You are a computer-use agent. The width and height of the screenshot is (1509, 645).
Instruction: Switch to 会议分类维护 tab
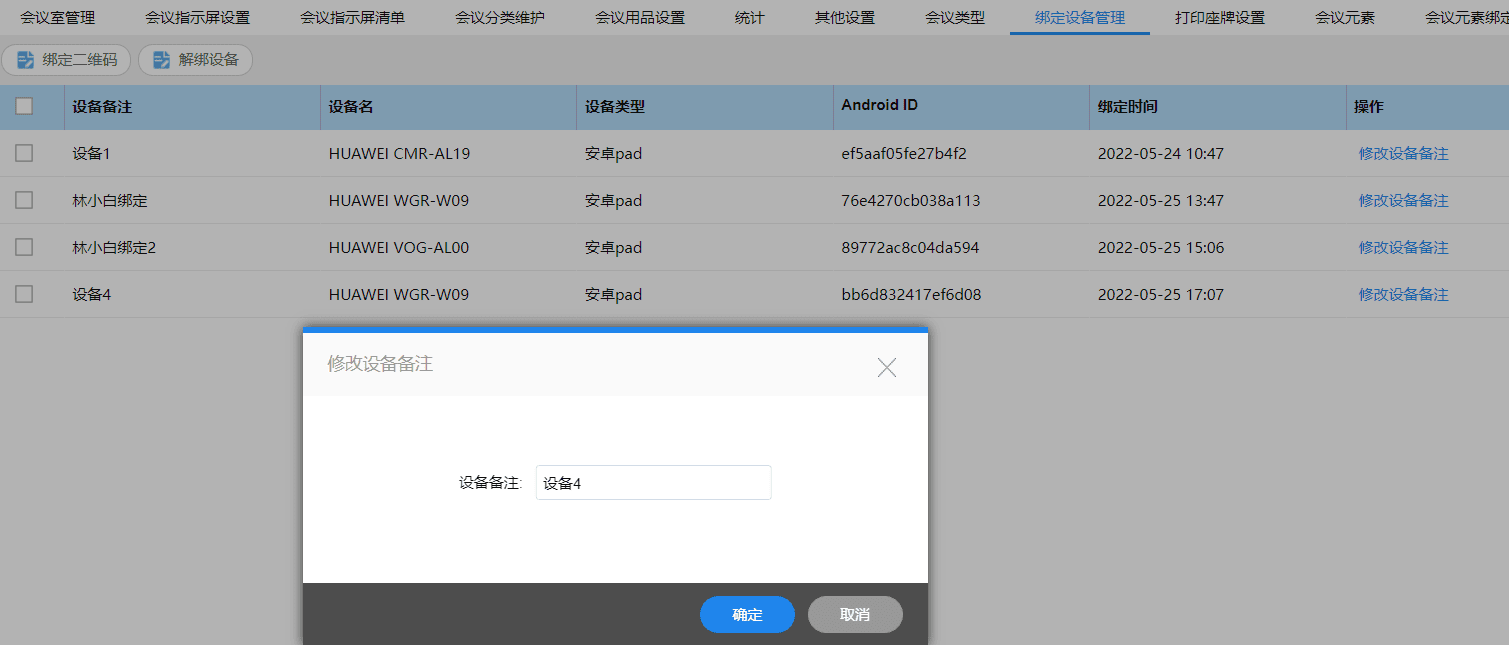(500, 17)
